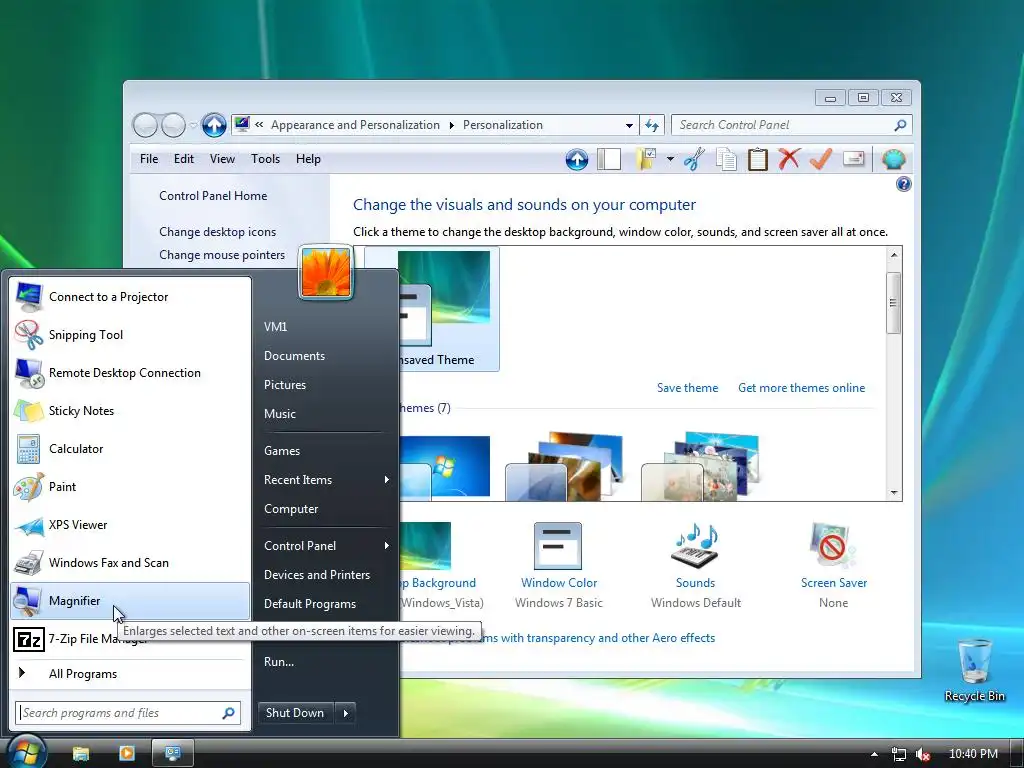The image size is (1024, 768).
Task: Open Windows Fax and Scan
Action: (x=131, y=562)
